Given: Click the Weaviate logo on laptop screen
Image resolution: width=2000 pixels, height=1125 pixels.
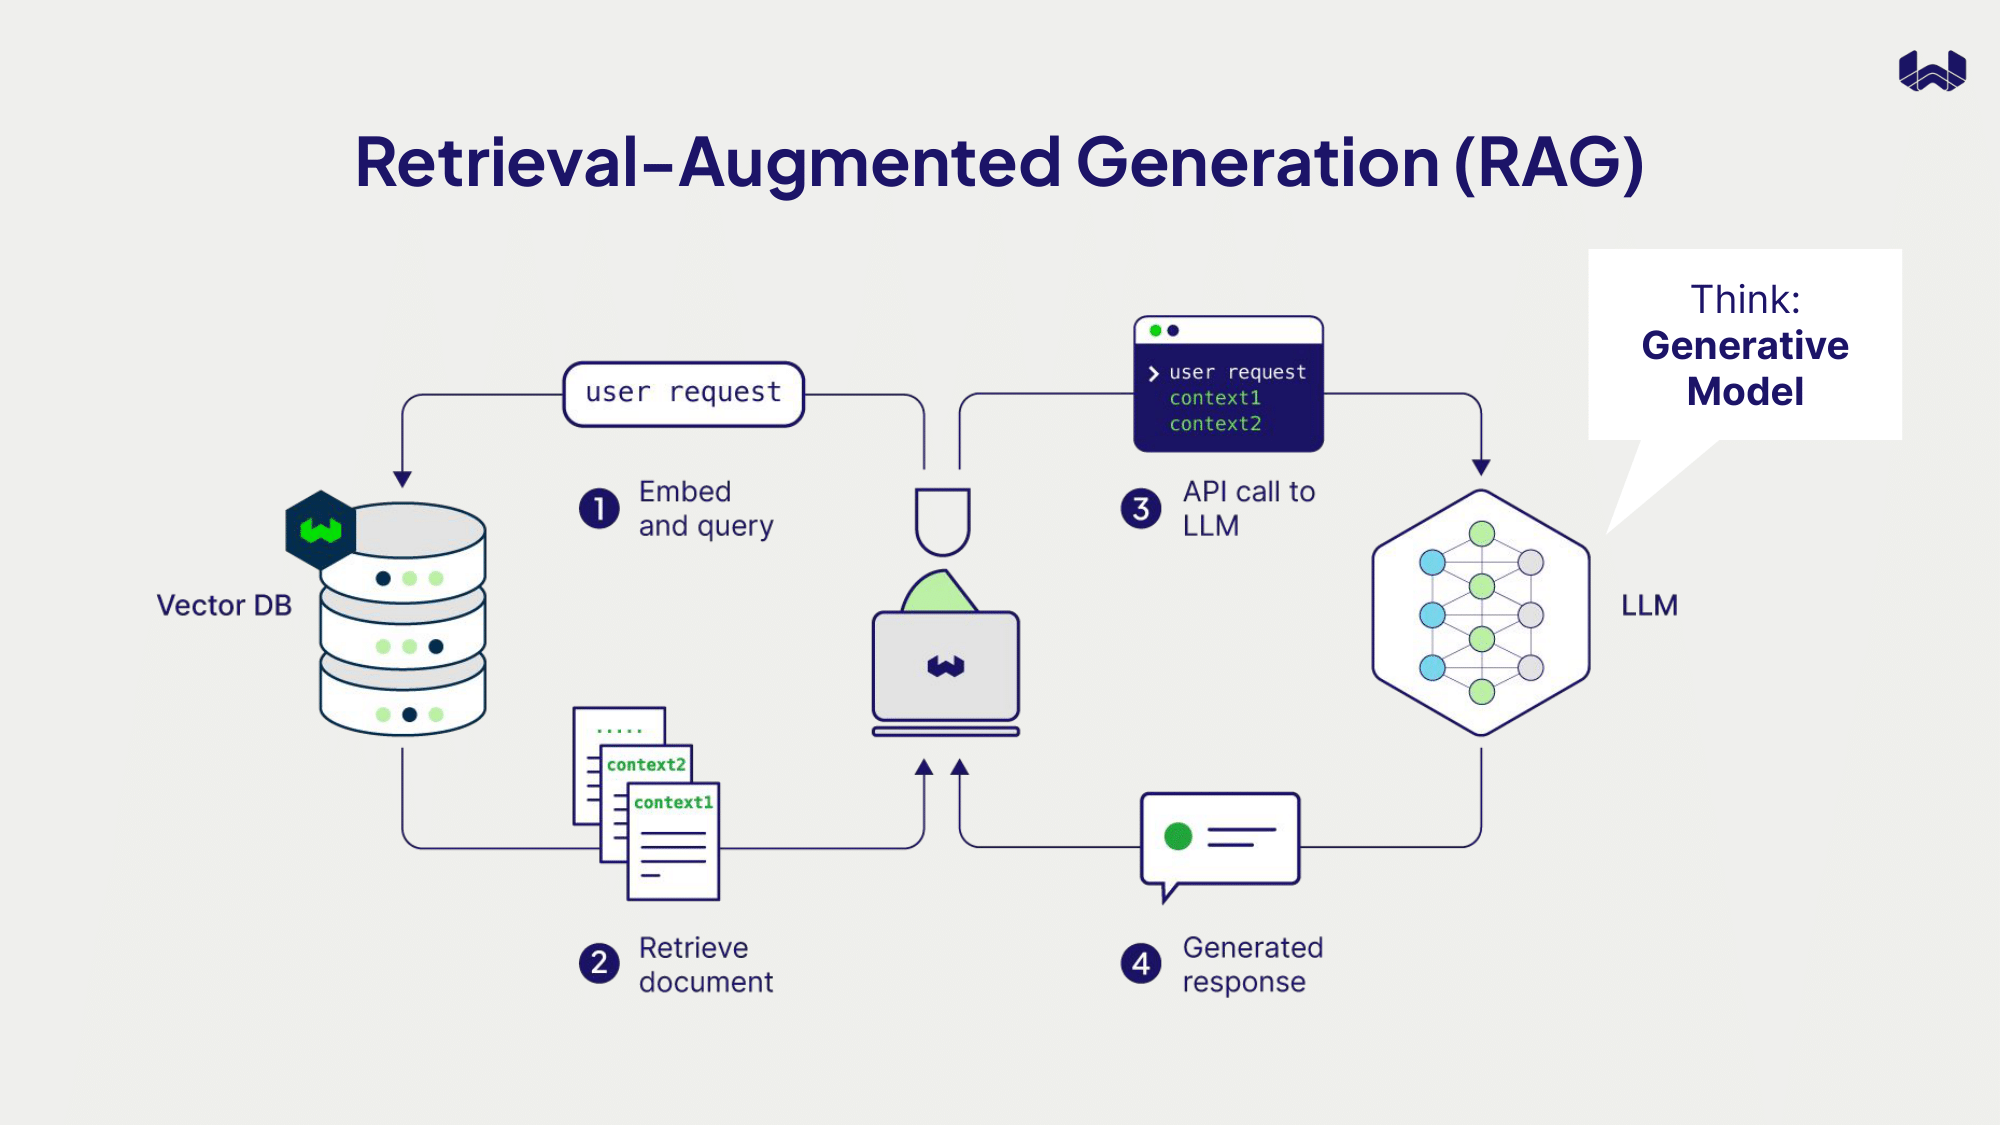Looking at the screenshot, I should point(945,666).
